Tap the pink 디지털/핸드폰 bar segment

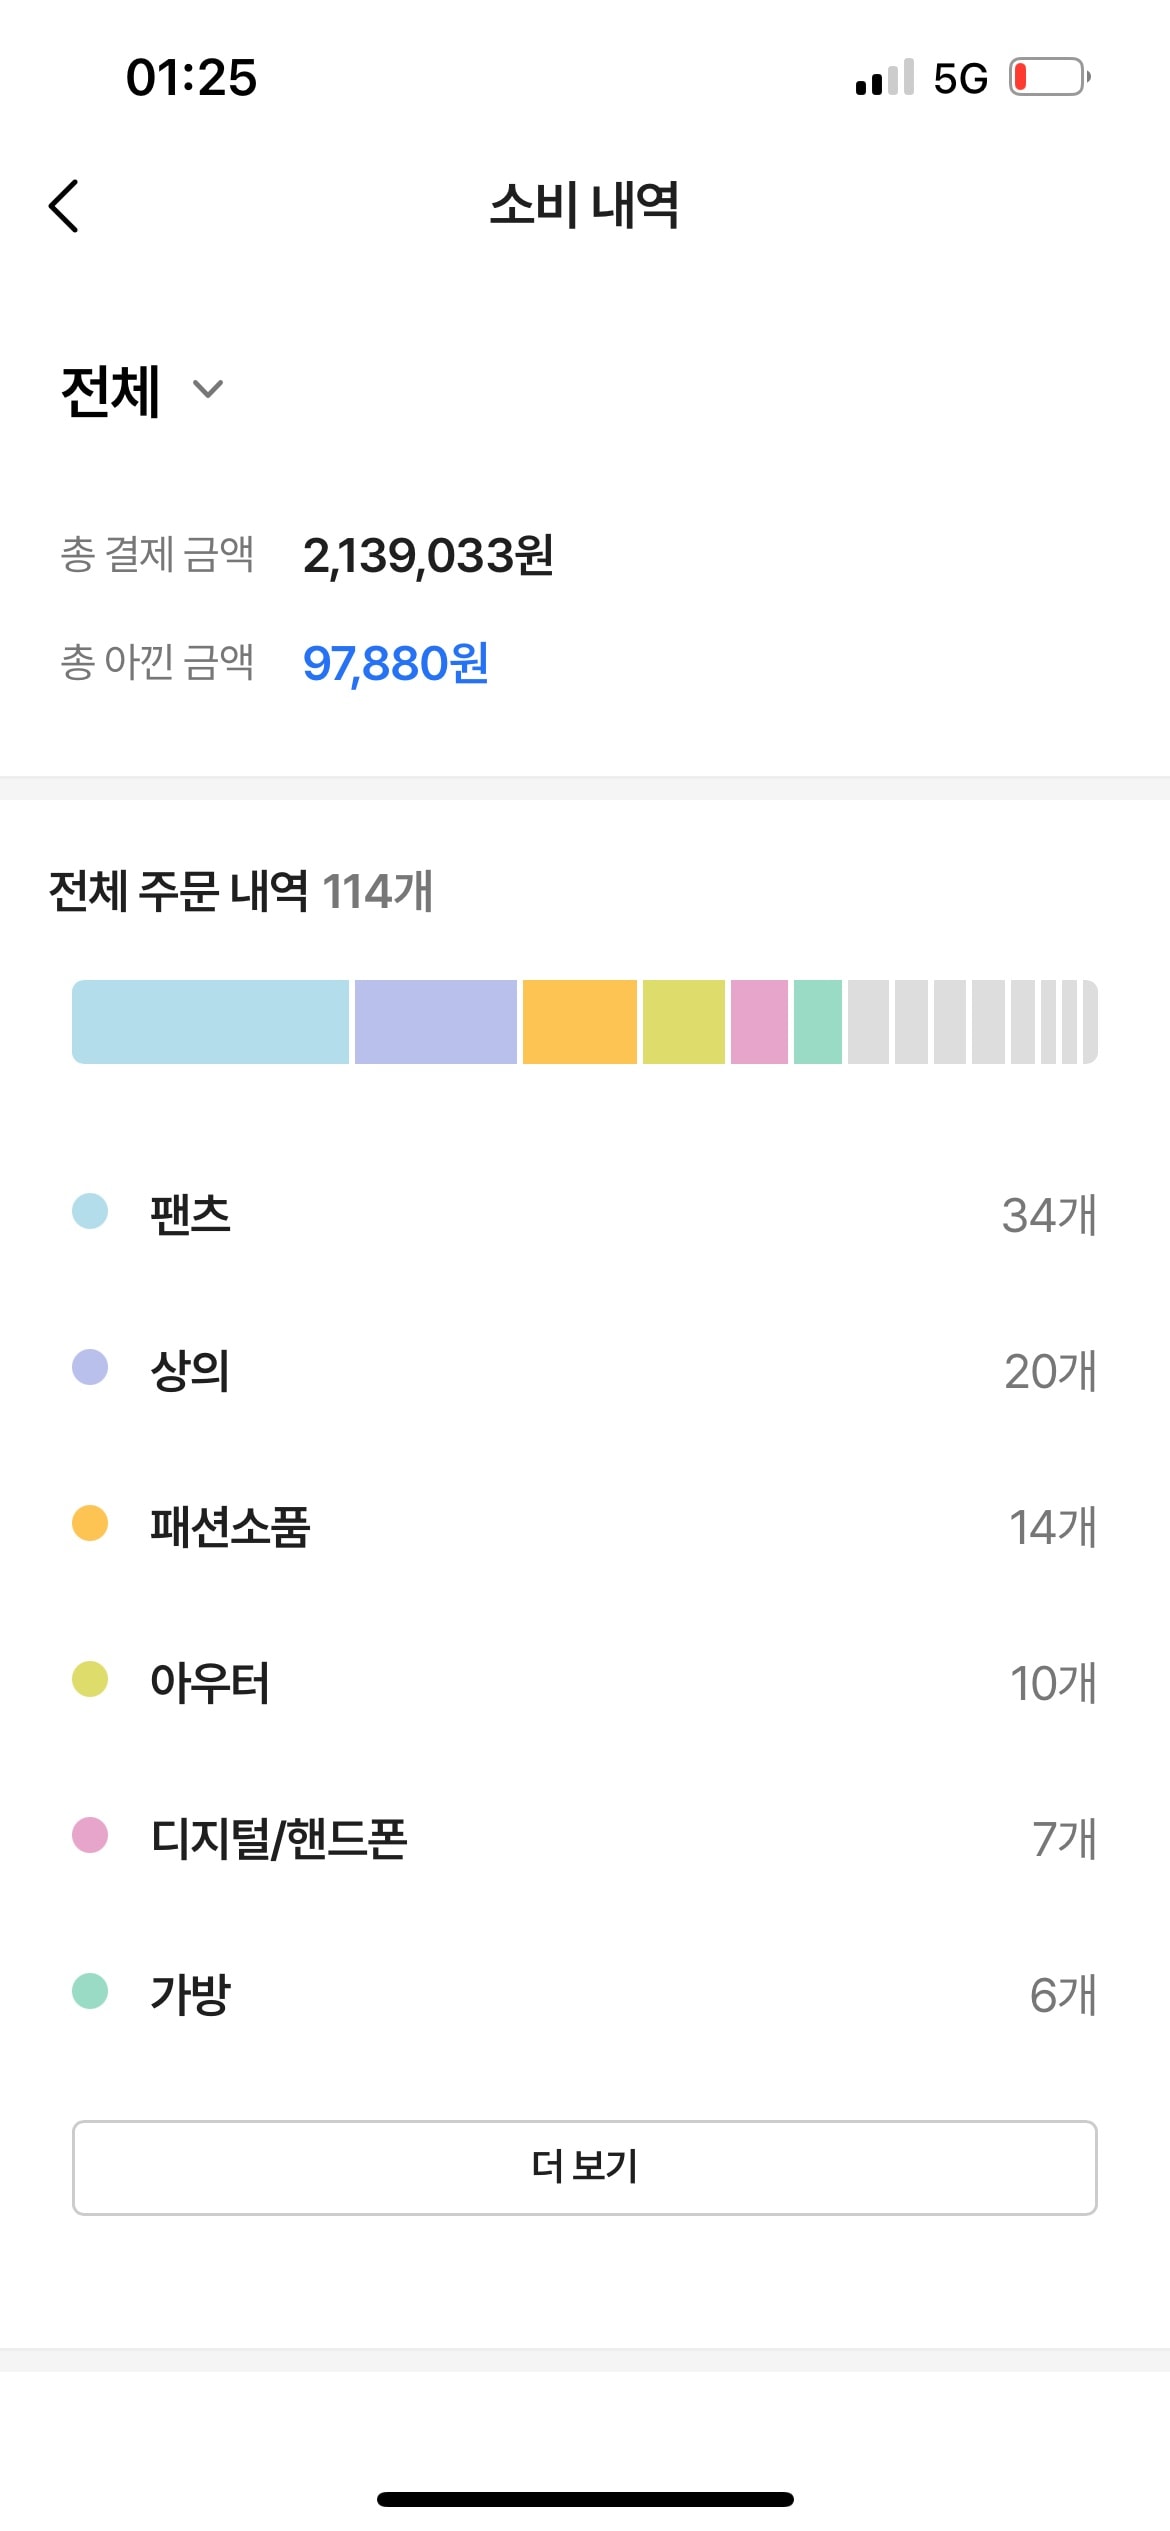(759, 1021)
